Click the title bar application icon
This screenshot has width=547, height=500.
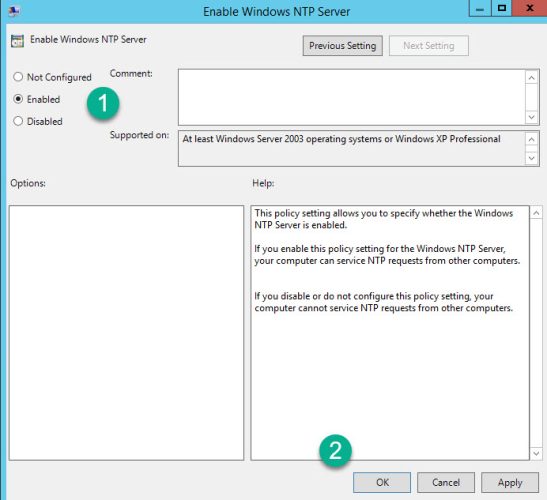click(14, 11)
